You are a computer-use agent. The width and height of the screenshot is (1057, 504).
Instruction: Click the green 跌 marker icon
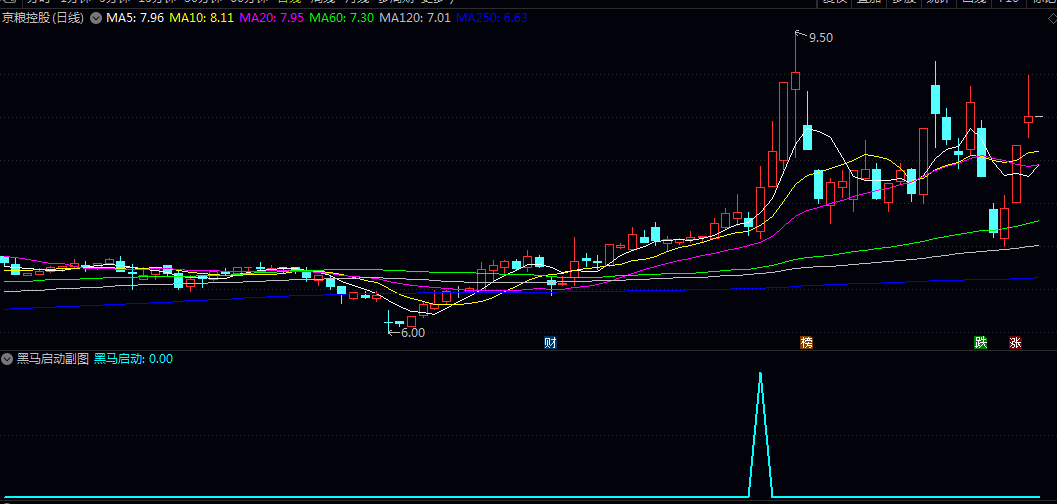(x=980, y=343)
